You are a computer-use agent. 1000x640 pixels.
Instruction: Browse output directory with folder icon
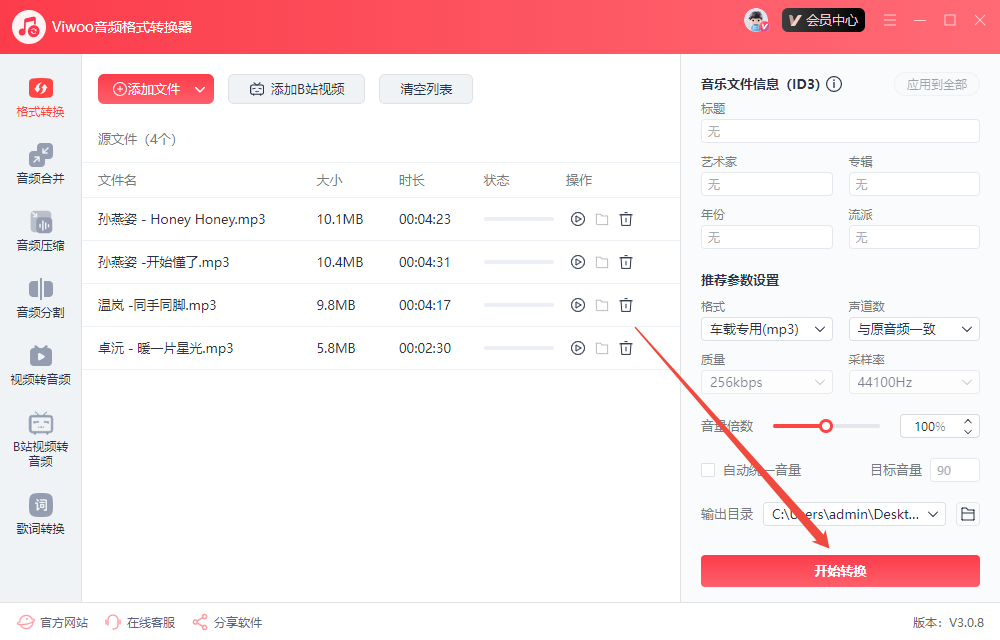point(967,514)
